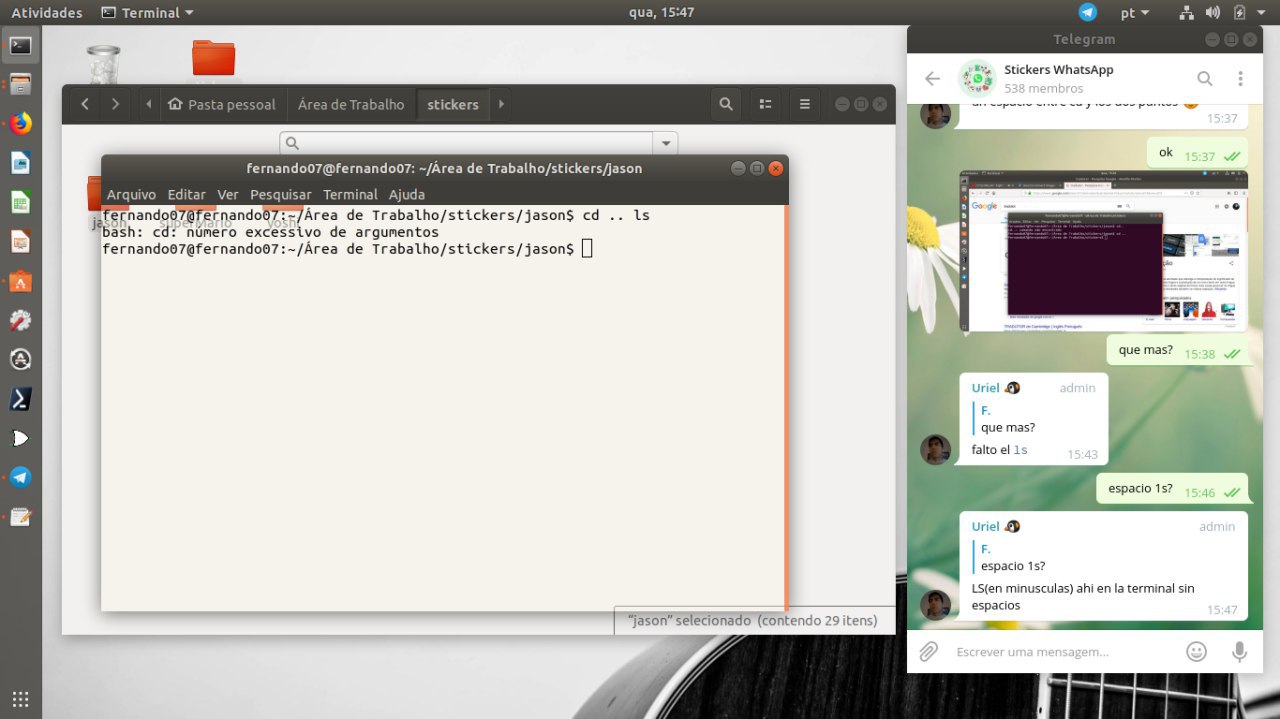Open LibreOffice Writer from the dock
The height and width of the screenshot is (719, 1280).
[x=20, y=163]
